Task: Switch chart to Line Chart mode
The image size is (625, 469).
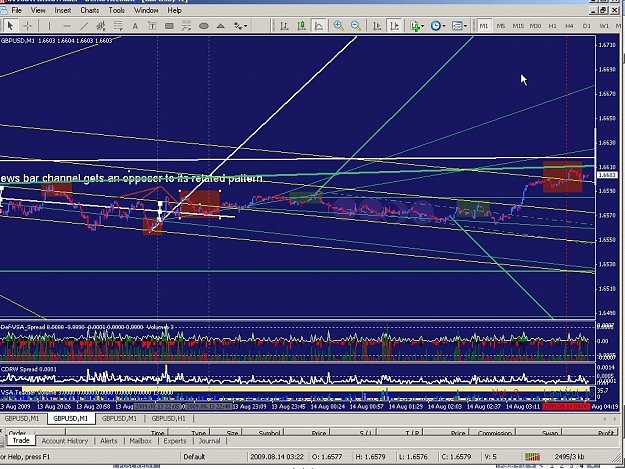Action: (x=319, y=26)
